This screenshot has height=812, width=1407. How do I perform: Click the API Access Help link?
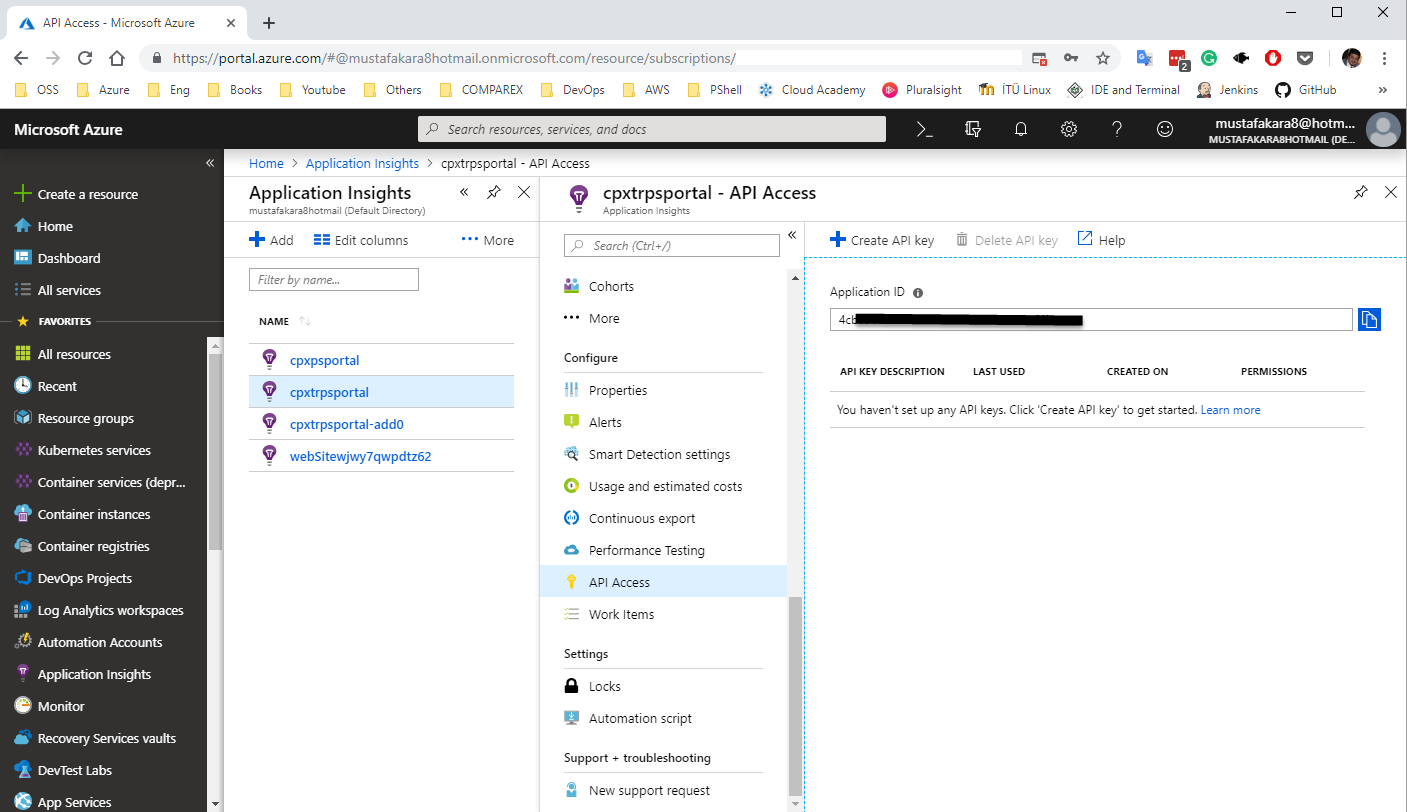tap(1101, 240)
